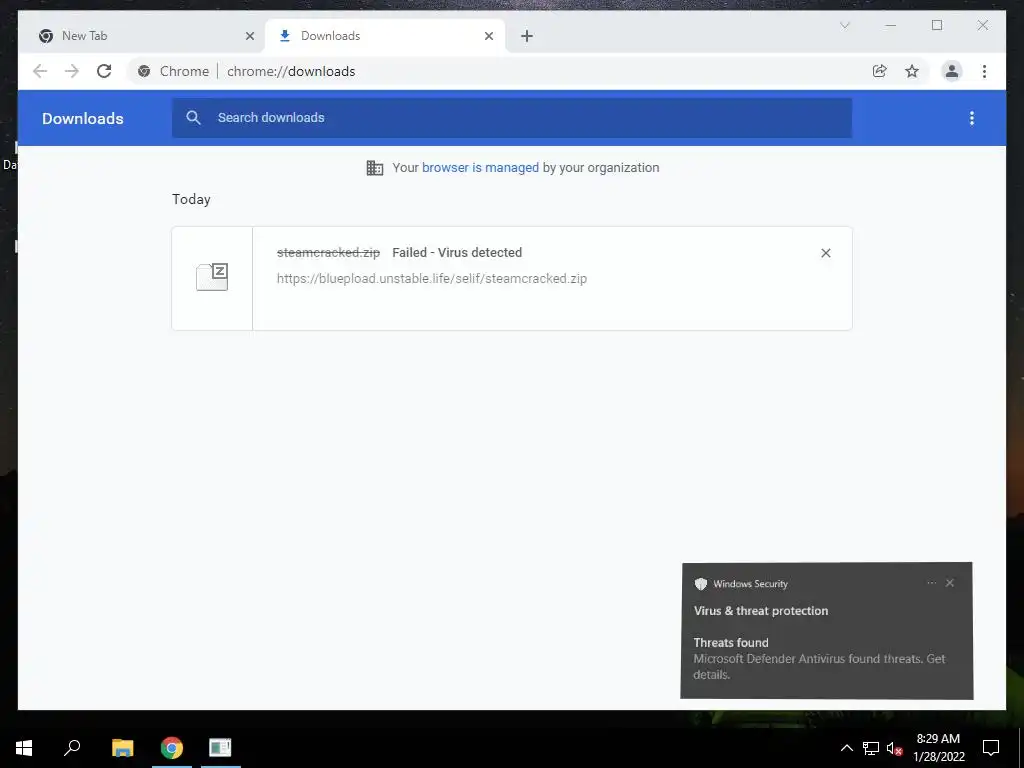The width and height of the screenshot is (1024, 768).
Task: Remove steamcracked.zip from the downloads list
Action: 825,253
